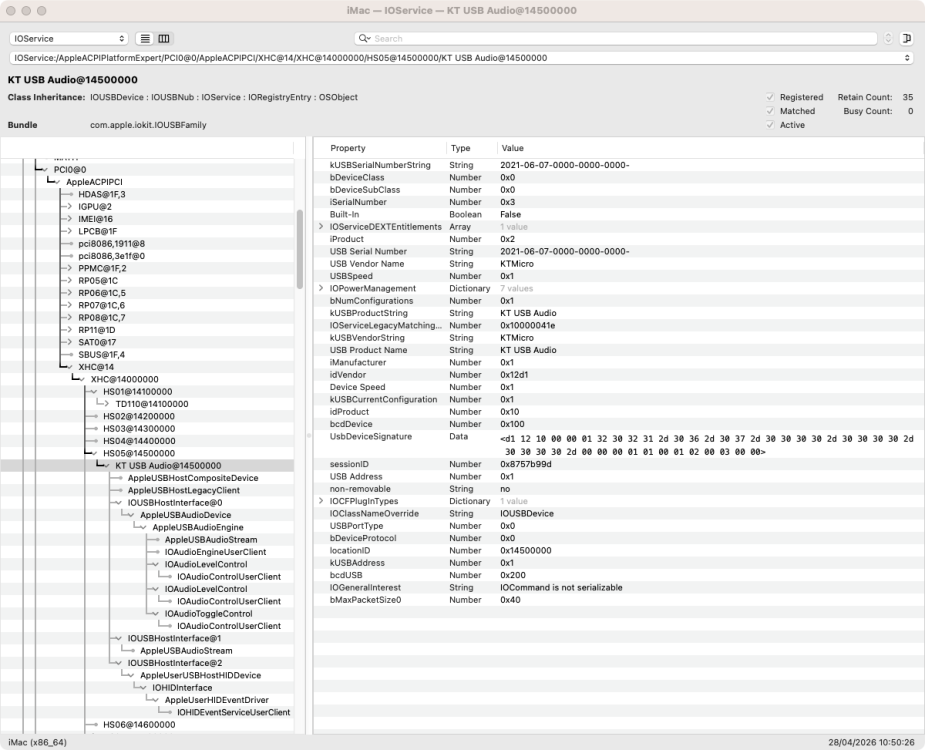This screenshot has width=925, height=750.
Task: Switch to column browser view icon
Action: point(164,38)
